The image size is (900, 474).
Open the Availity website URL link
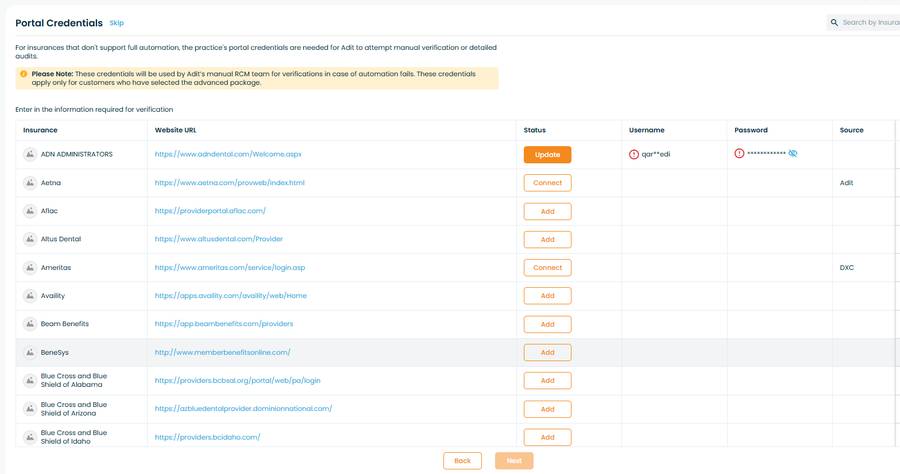pyautogui.click(x=230, y=296)
